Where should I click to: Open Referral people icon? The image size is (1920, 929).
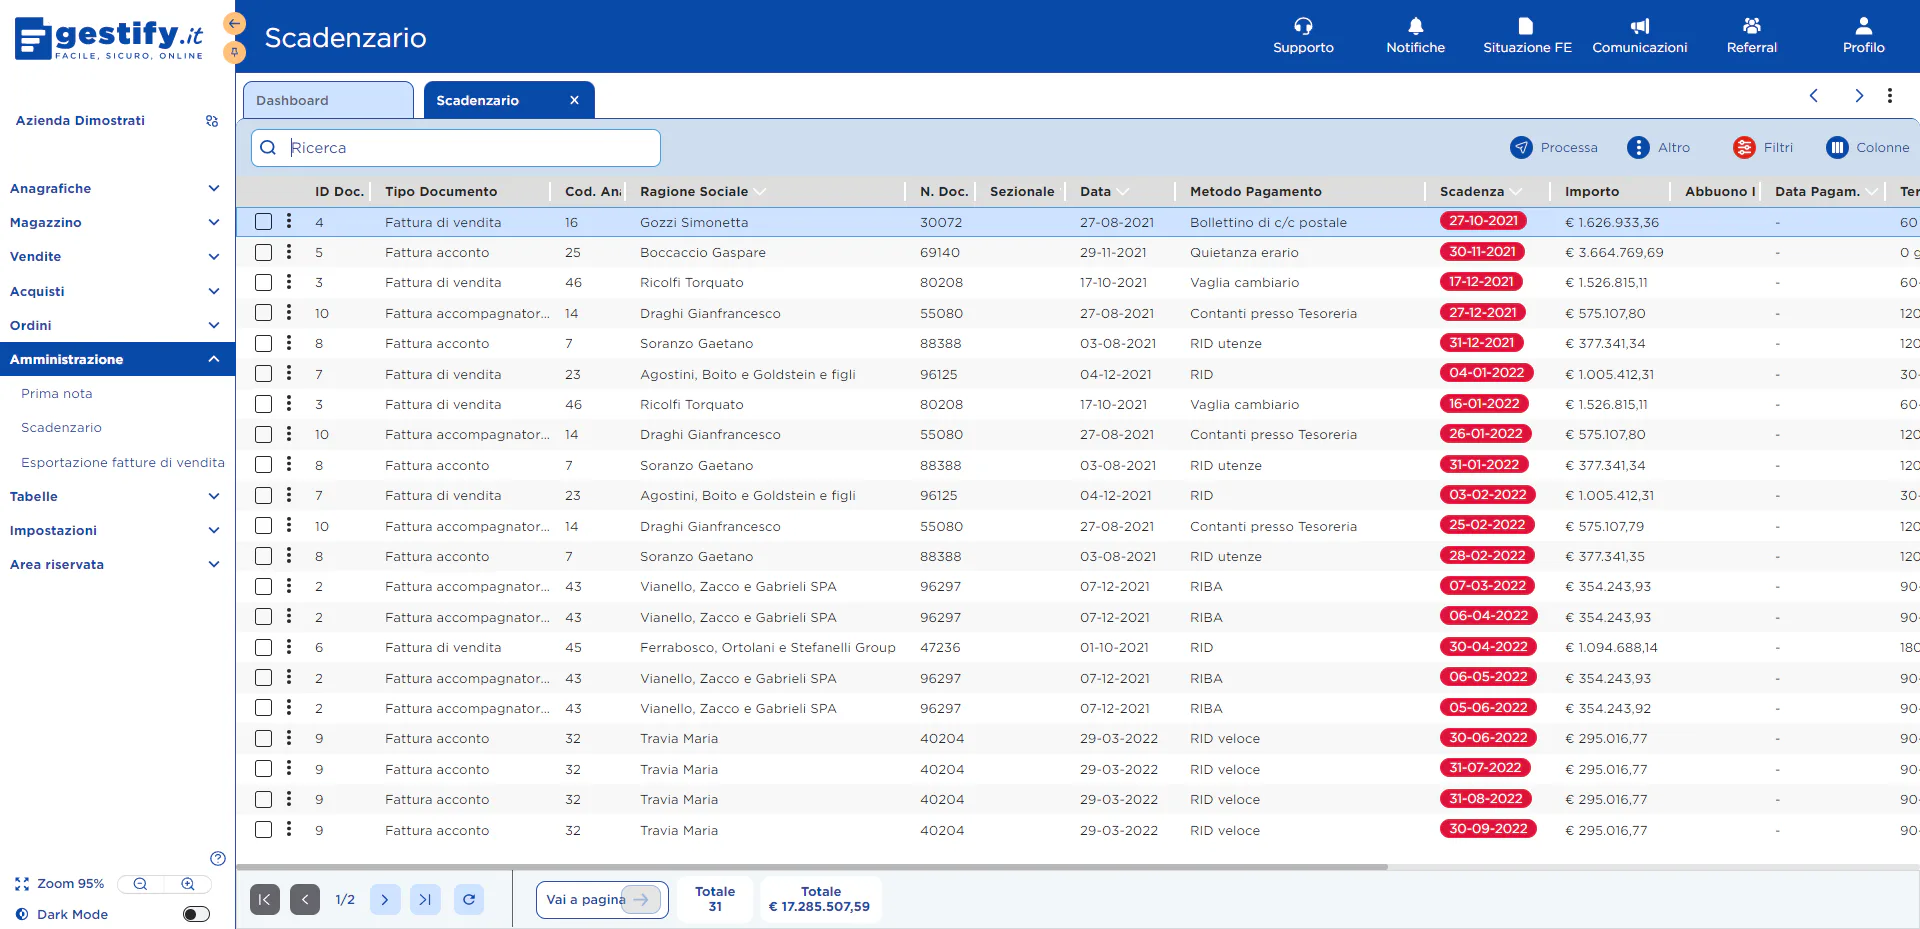point(1752,26)
